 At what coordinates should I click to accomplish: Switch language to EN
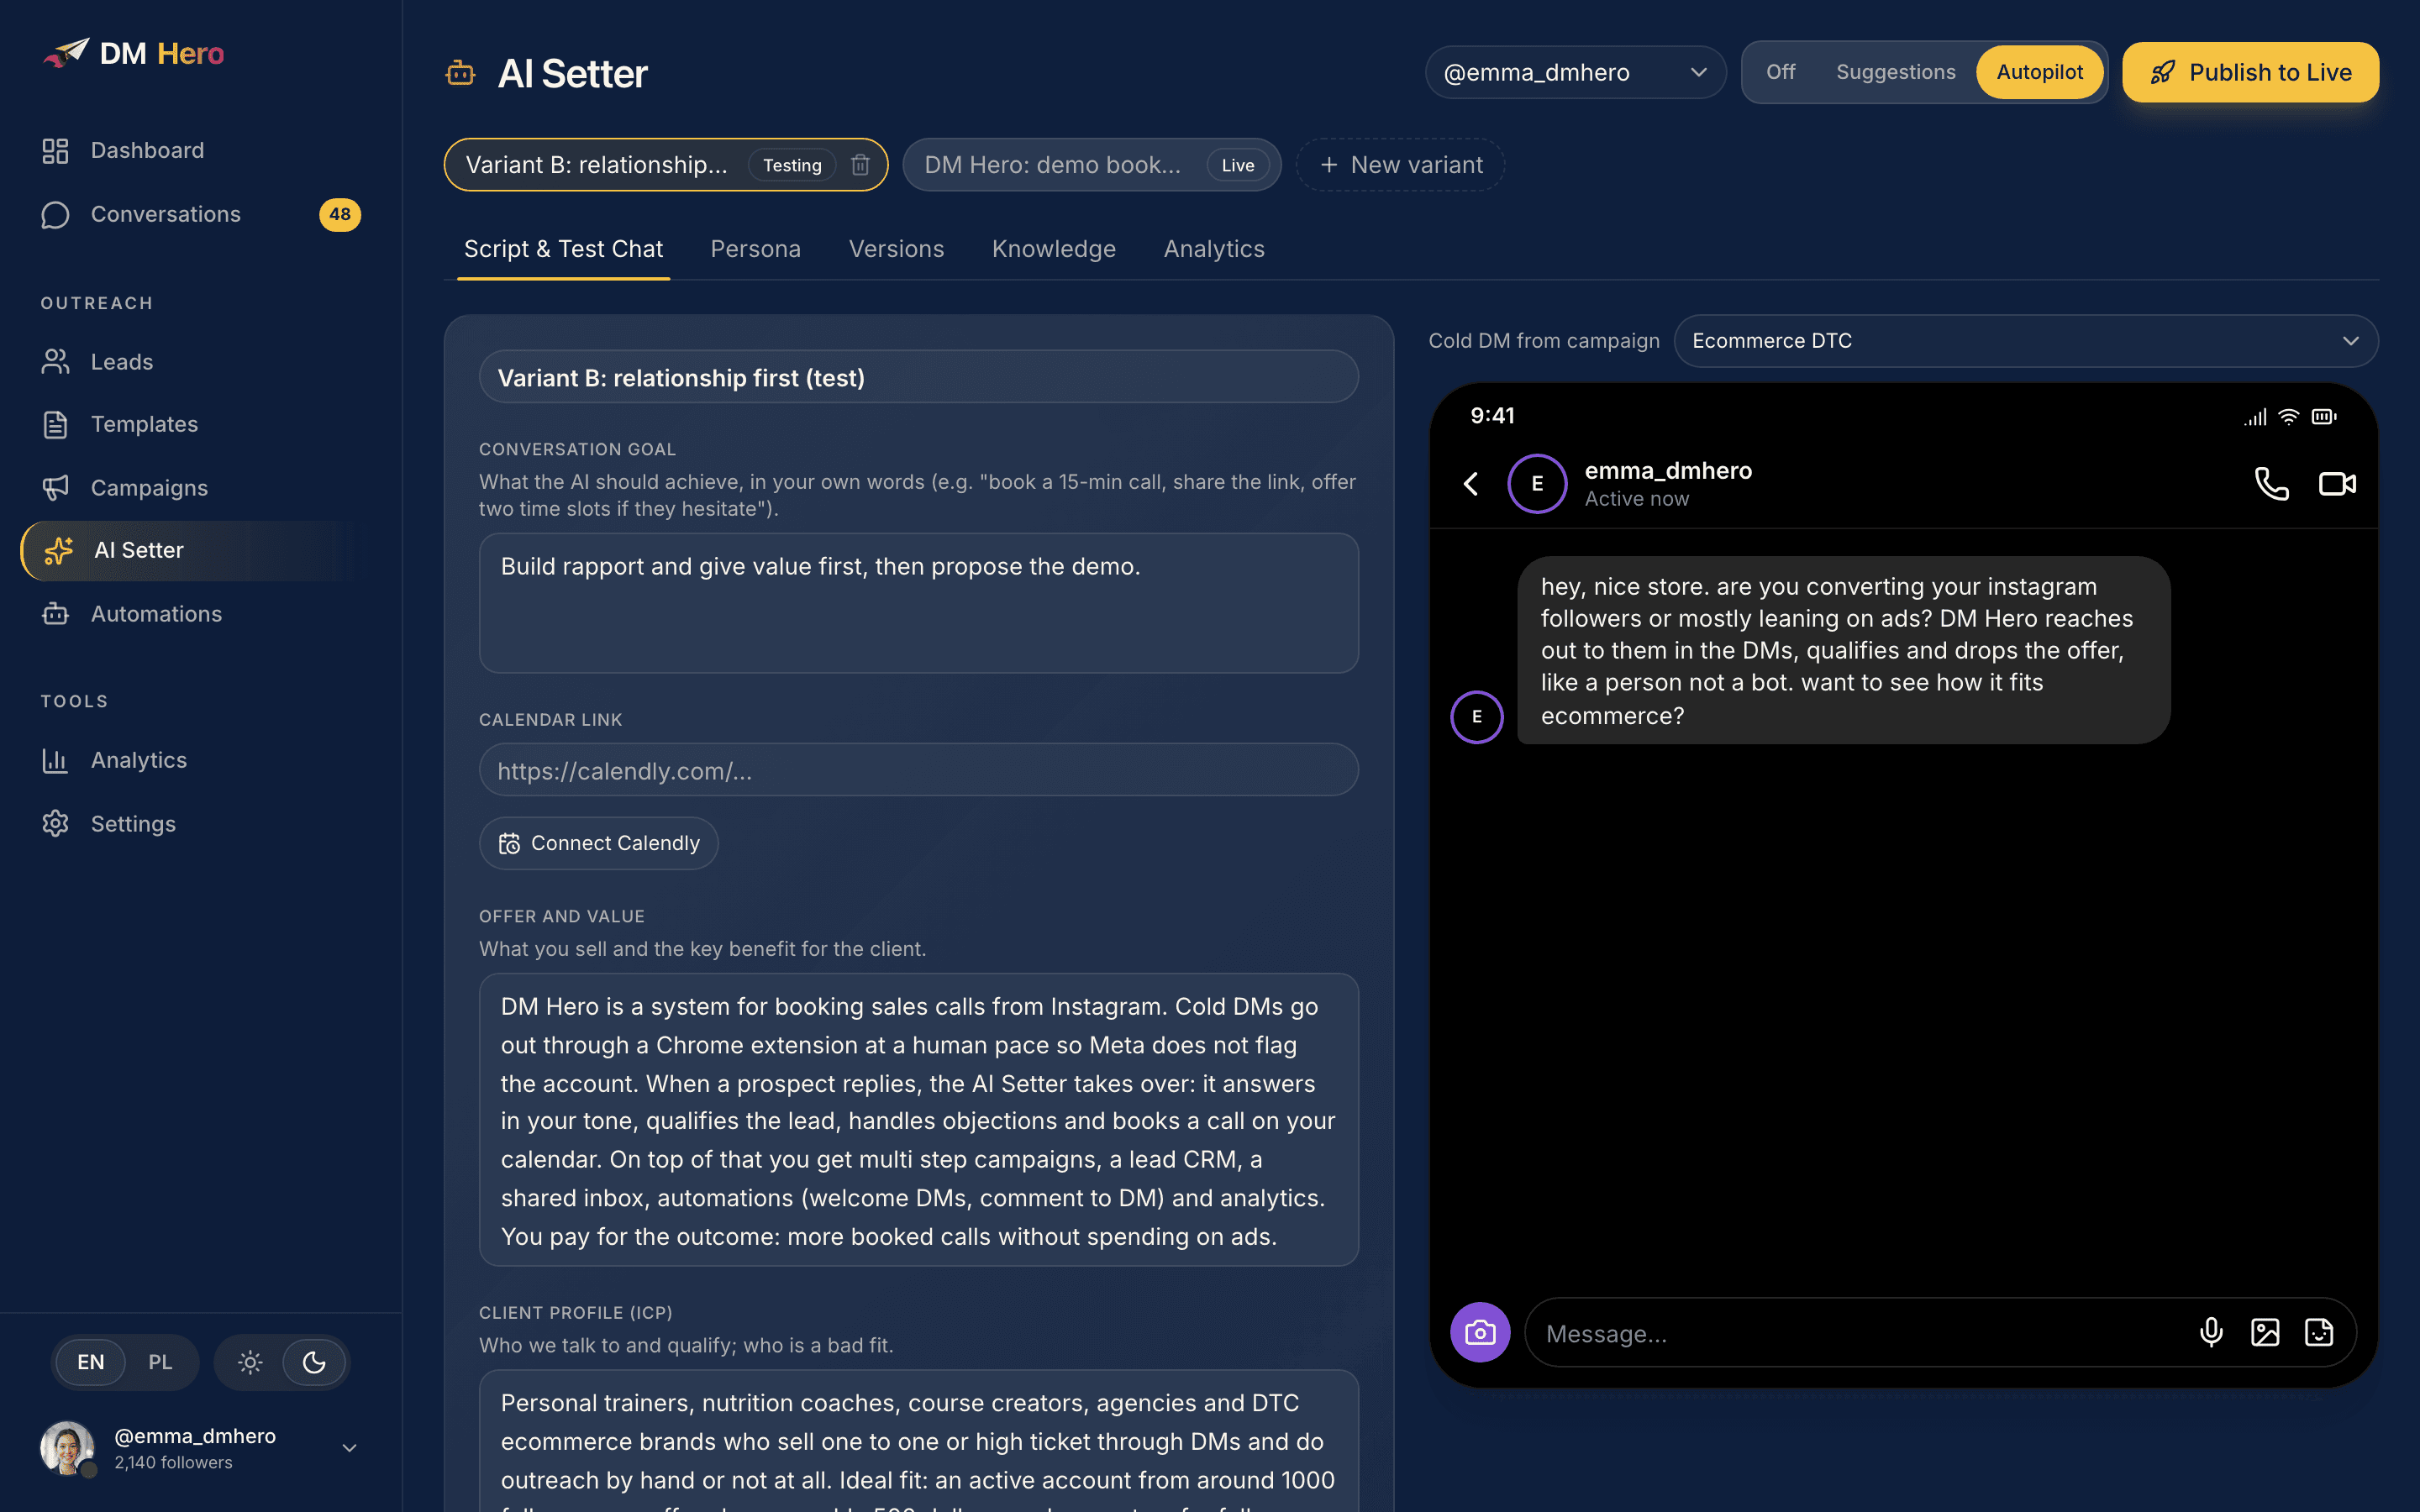pos(91,1362)
